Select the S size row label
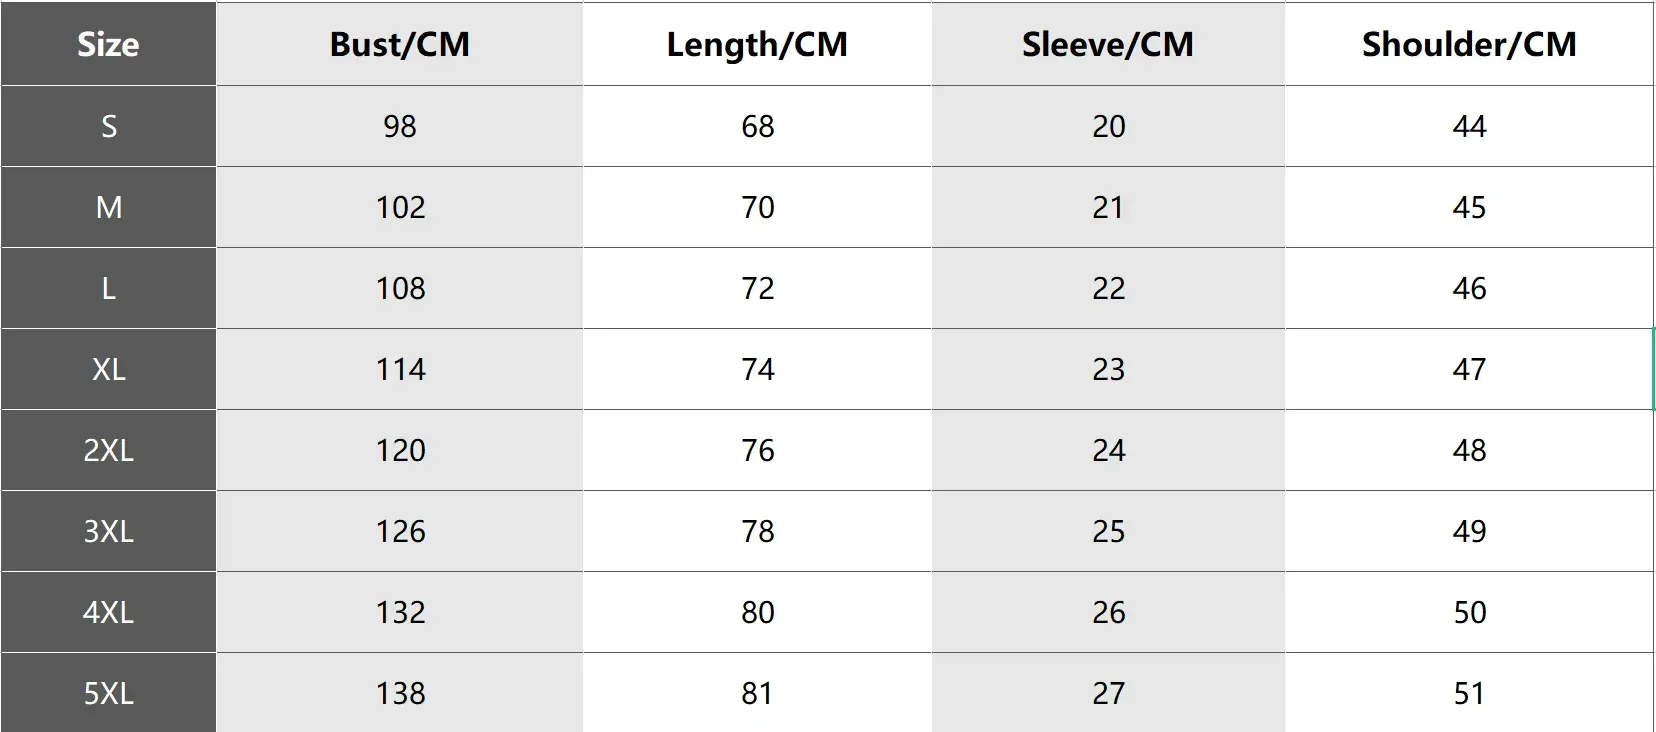Viewport: 1656px width, 732px height. (108, 126)
